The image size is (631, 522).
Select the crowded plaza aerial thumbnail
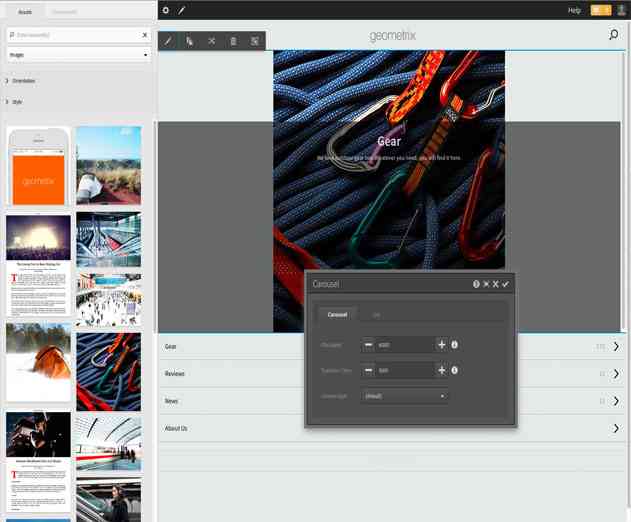[x=109, y=300]
